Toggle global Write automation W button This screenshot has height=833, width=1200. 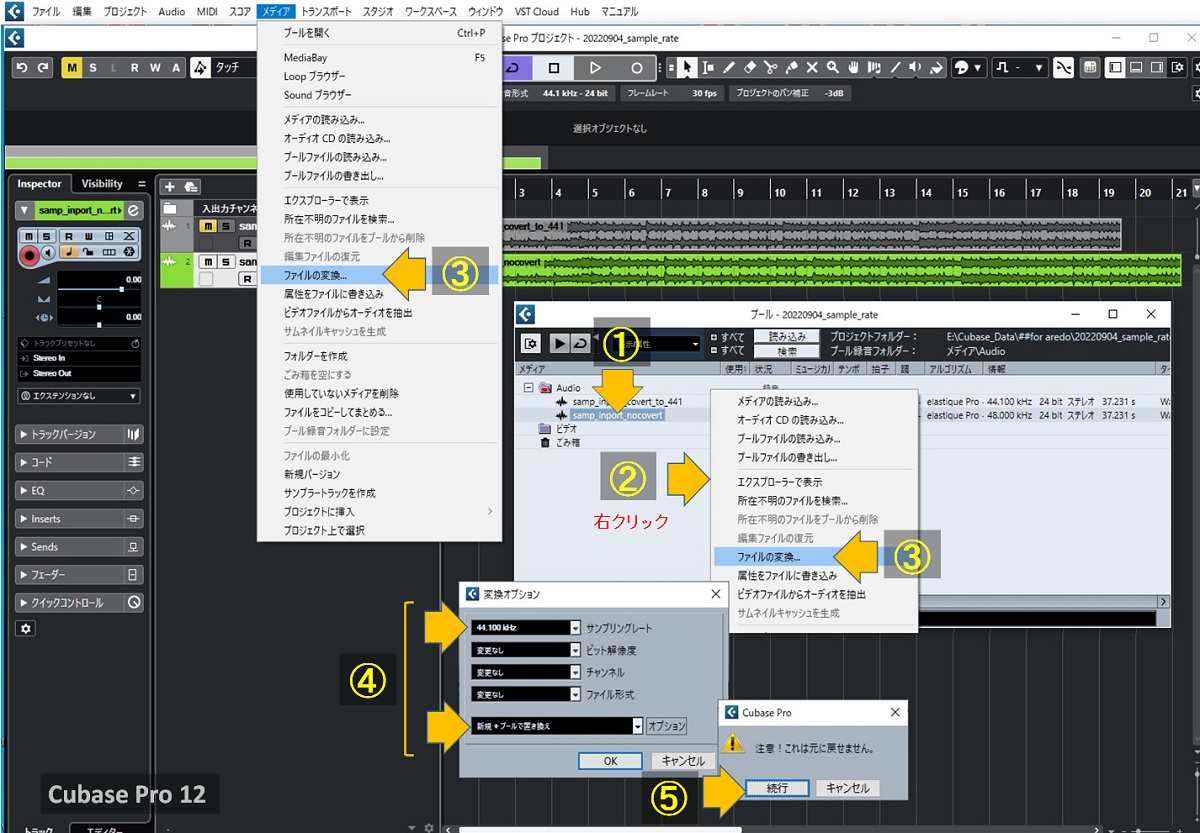click(x=155, y=67)
